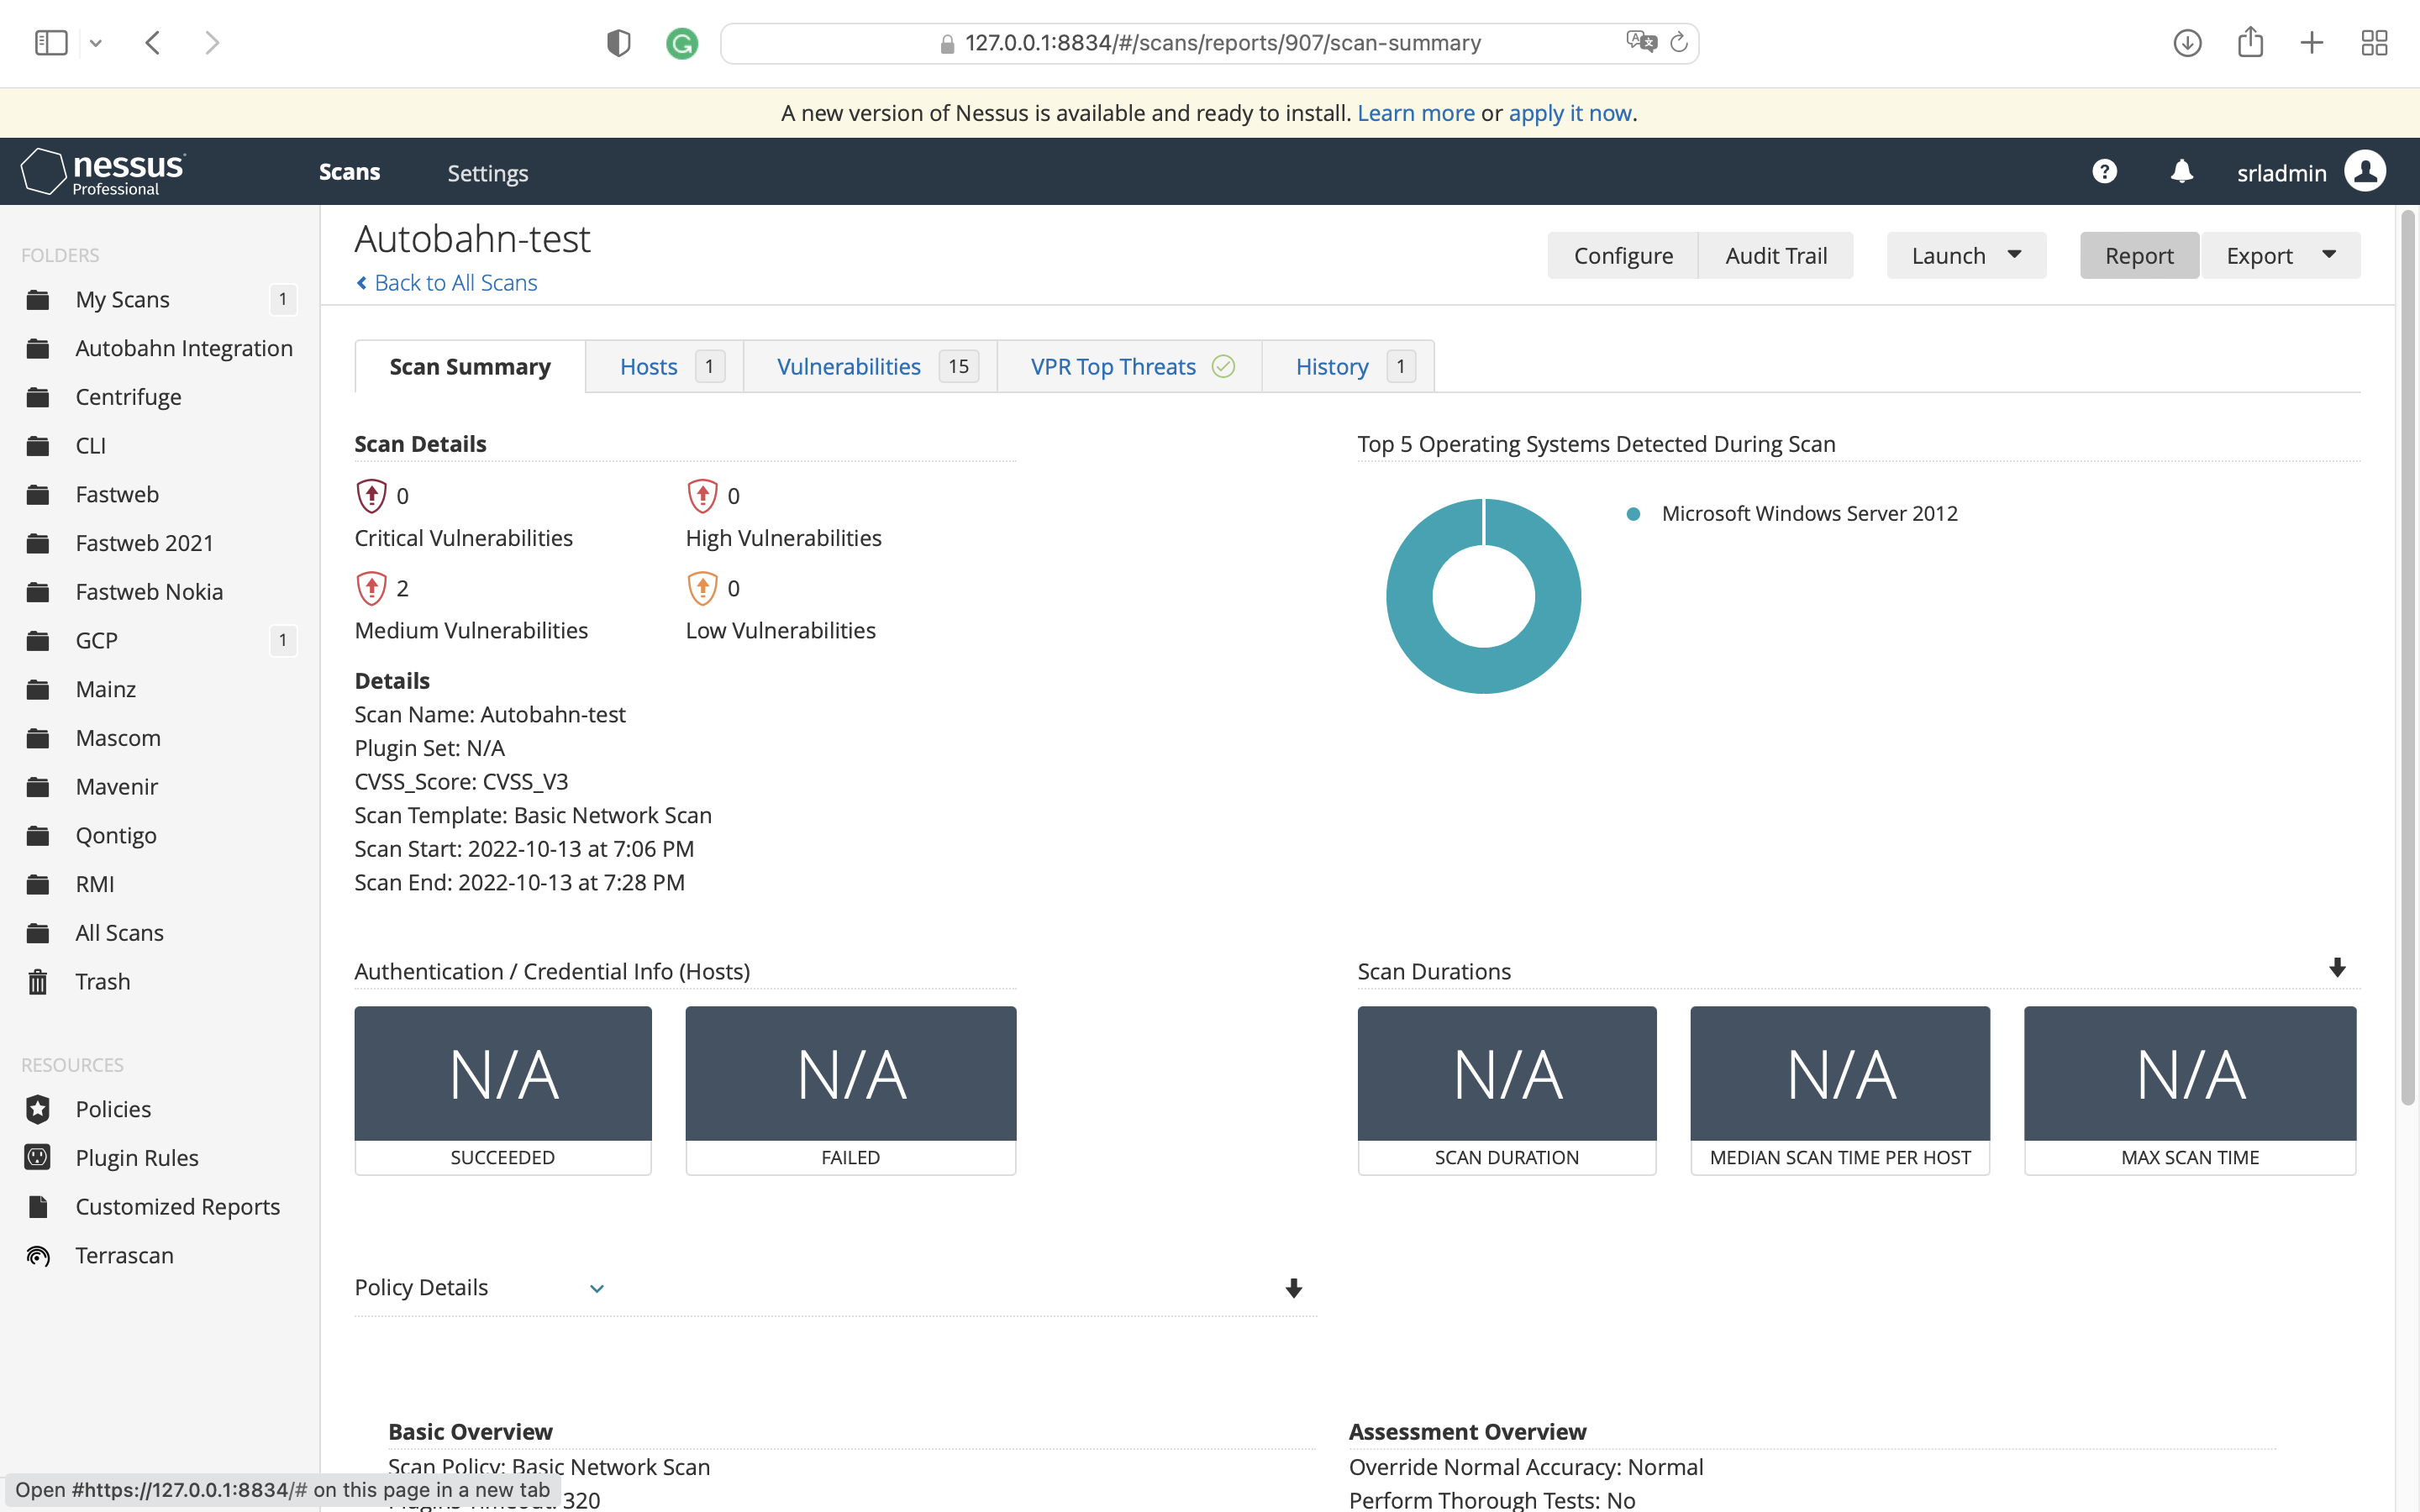Open the Scans top menu
Screen dimensions: 2420x1512
[349, 172]
